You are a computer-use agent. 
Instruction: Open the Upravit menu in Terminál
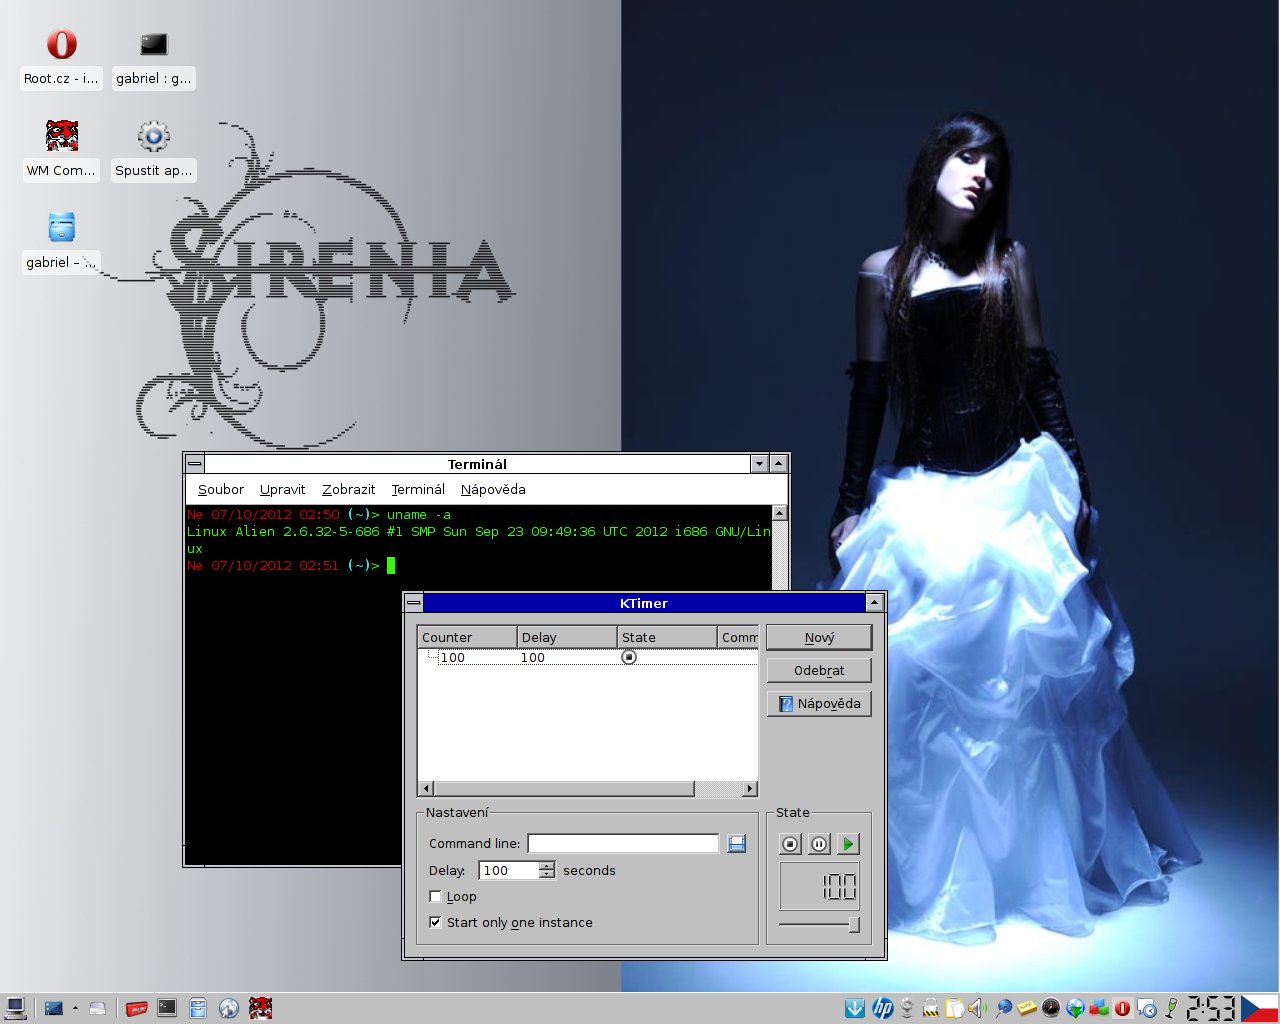(282, 489)
